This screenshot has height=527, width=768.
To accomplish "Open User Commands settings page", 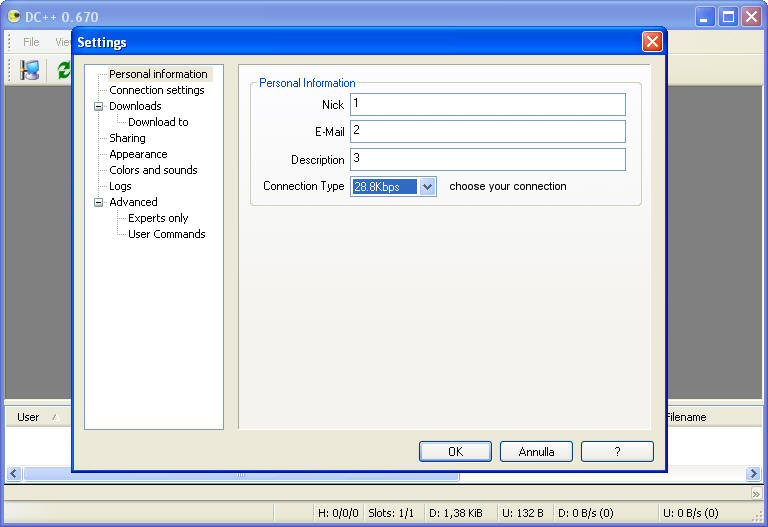I will point(166,234).
